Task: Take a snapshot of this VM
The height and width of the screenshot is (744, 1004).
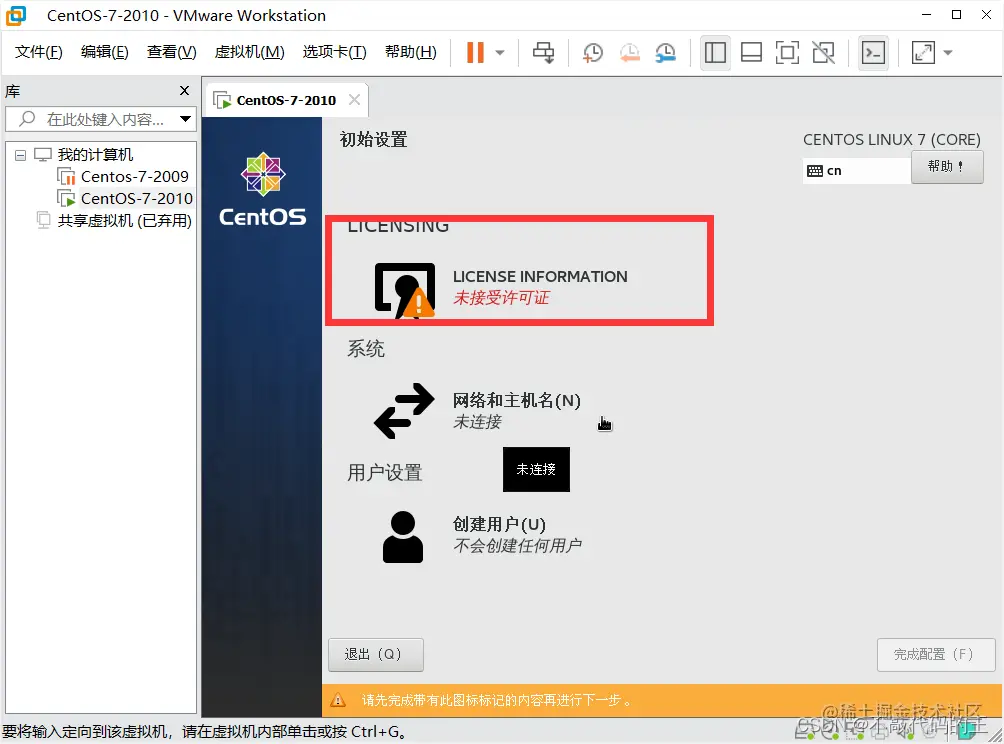Action: 593,53
